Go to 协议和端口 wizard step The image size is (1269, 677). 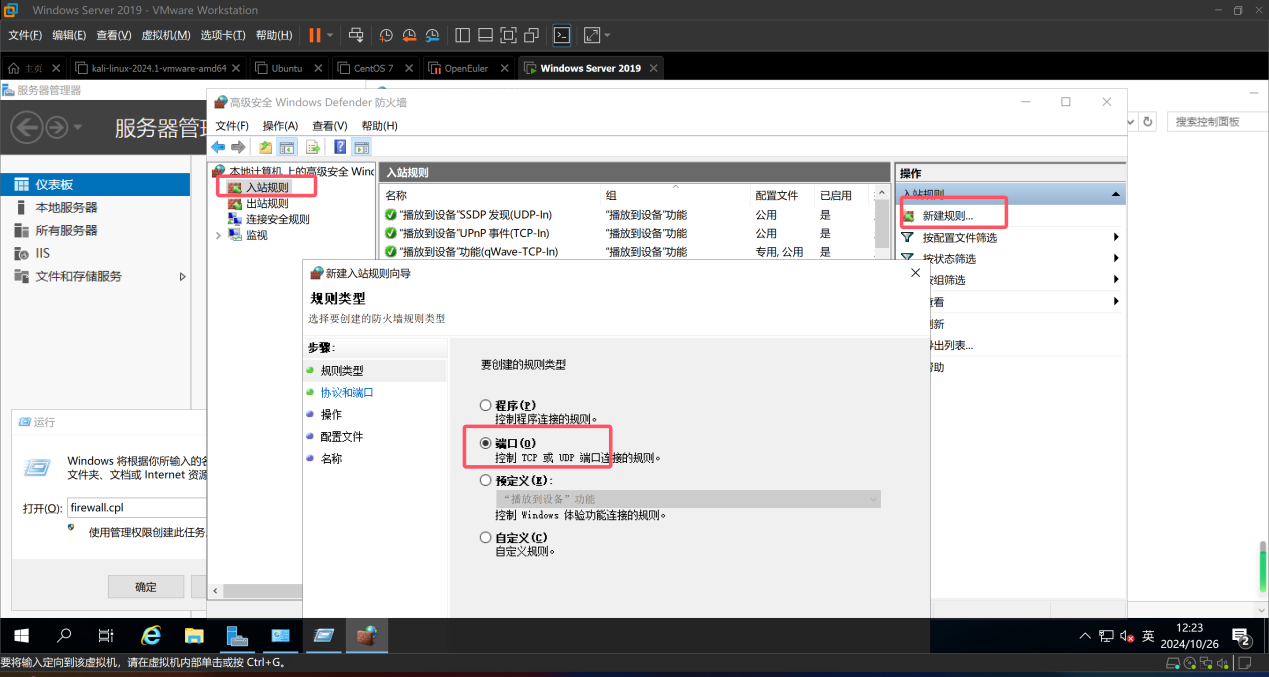347,393
